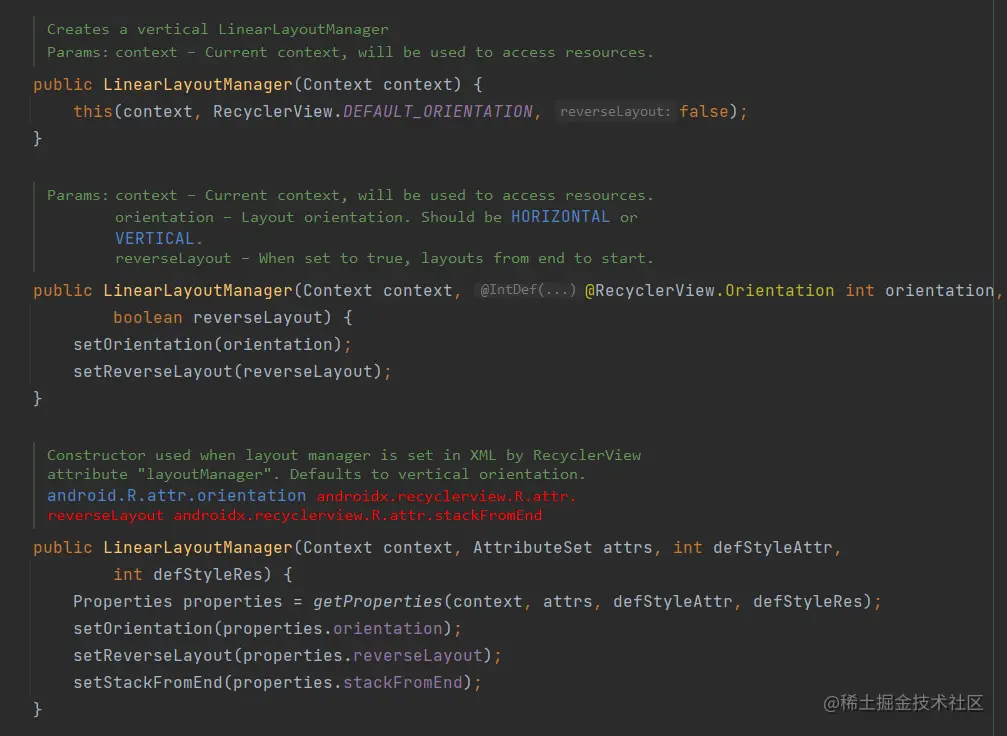Click the reverseLayout: inlay hint
This screenshot has width=1007, height=736.
click(614, 112)
